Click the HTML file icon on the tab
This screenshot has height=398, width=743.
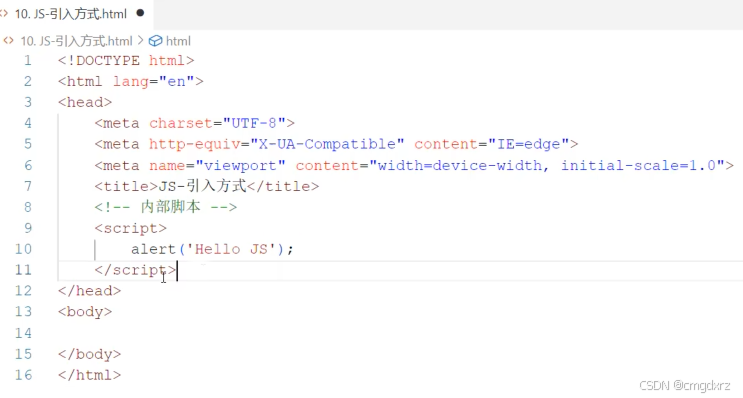[5, 14]
